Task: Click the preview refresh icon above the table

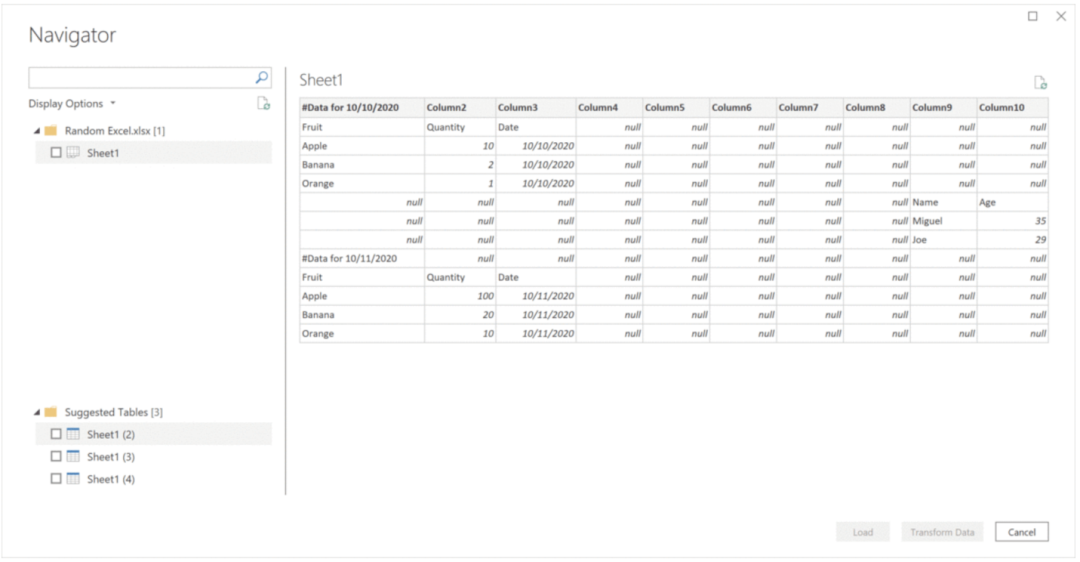Action: pyautogui.click(x=1040, y=83)
